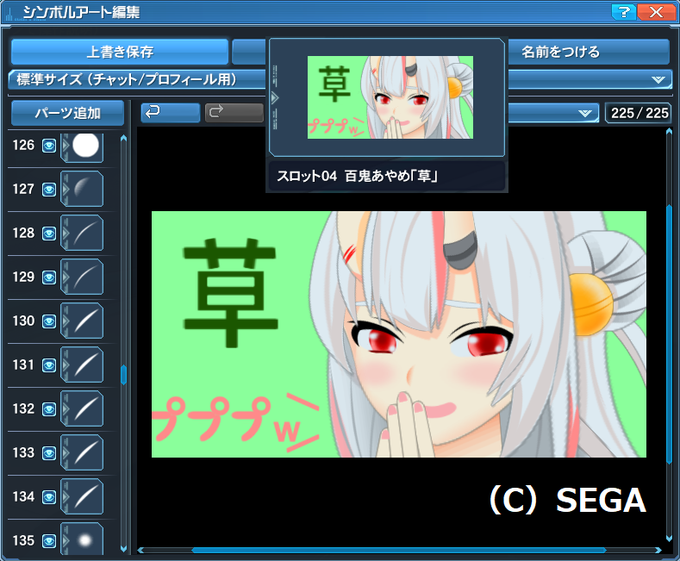
Task: Click the orange hair bell on canvas
Action: coord(591,304)
